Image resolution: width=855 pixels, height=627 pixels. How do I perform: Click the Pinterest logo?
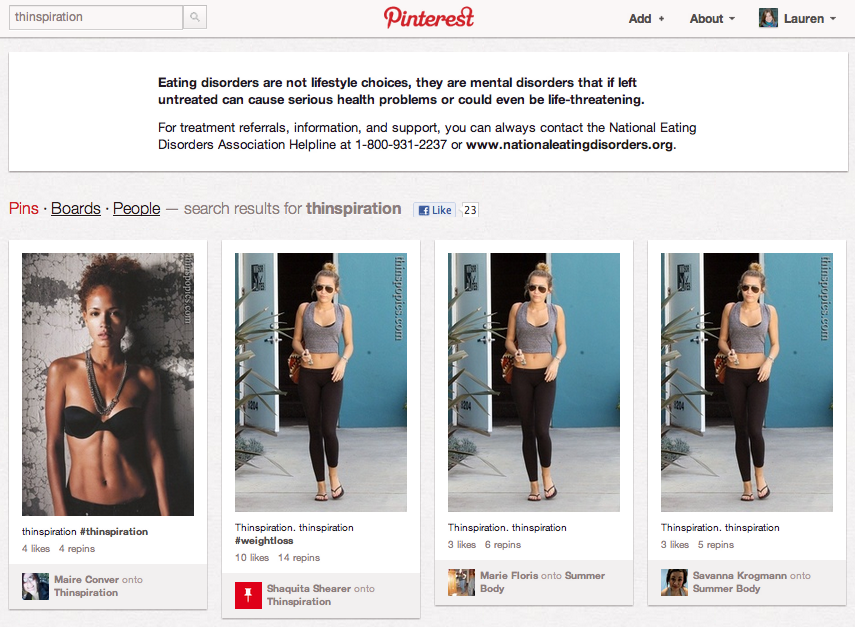point(429,17)
